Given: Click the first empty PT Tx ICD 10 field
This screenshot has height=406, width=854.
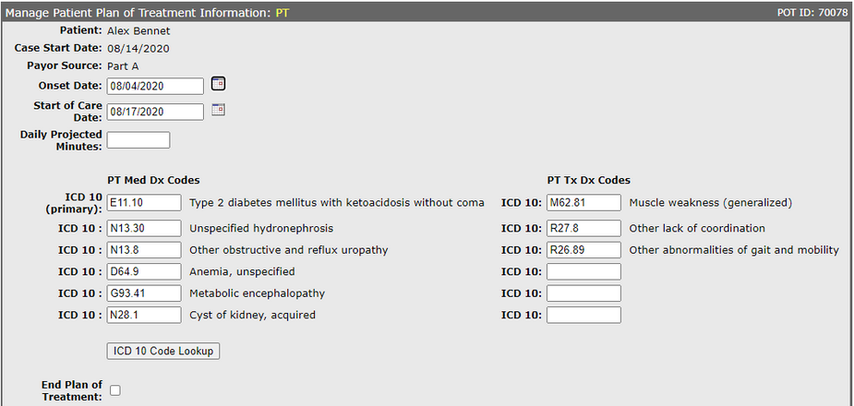Looking at the screenshot, I should point(584,271).
